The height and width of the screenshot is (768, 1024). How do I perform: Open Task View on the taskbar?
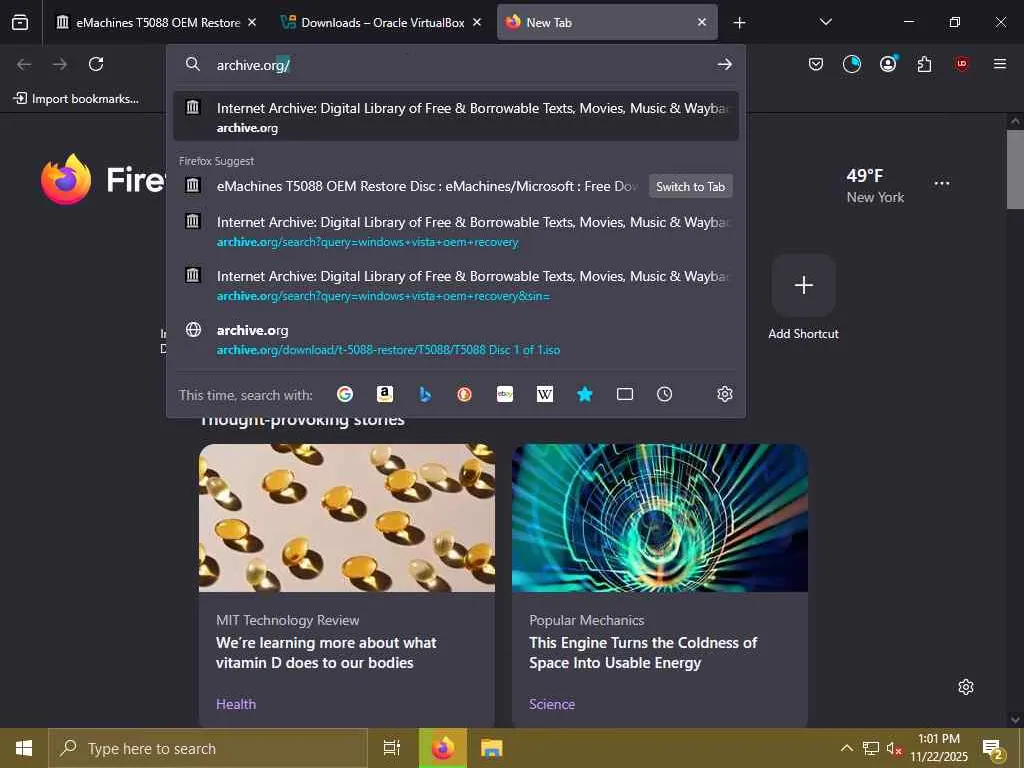point(392,748)
